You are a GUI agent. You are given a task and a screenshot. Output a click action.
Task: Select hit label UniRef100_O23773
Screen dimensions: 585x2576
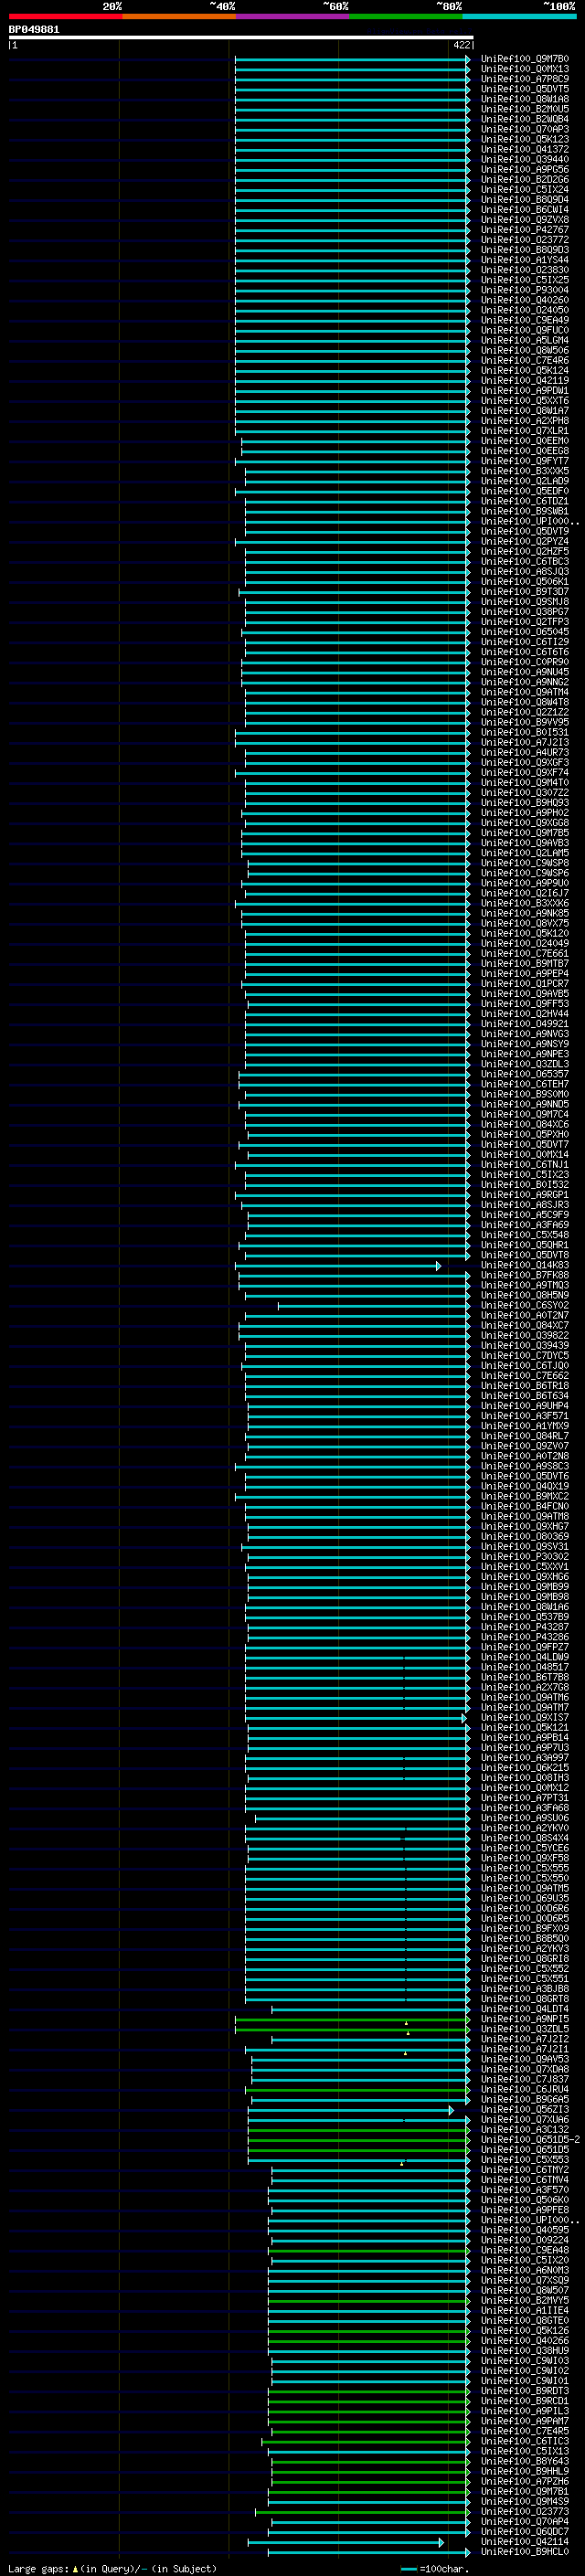[525, 2513]
